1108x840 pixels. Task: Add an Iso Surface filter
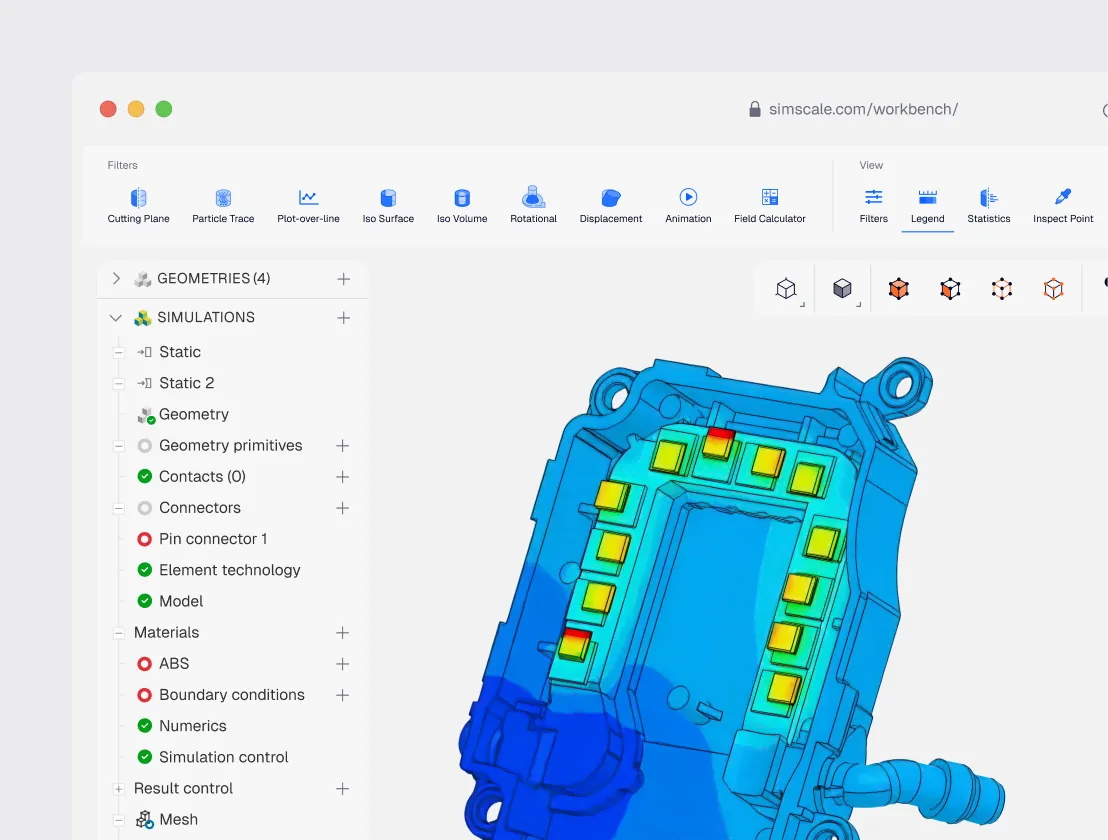(x=388, y=206)
